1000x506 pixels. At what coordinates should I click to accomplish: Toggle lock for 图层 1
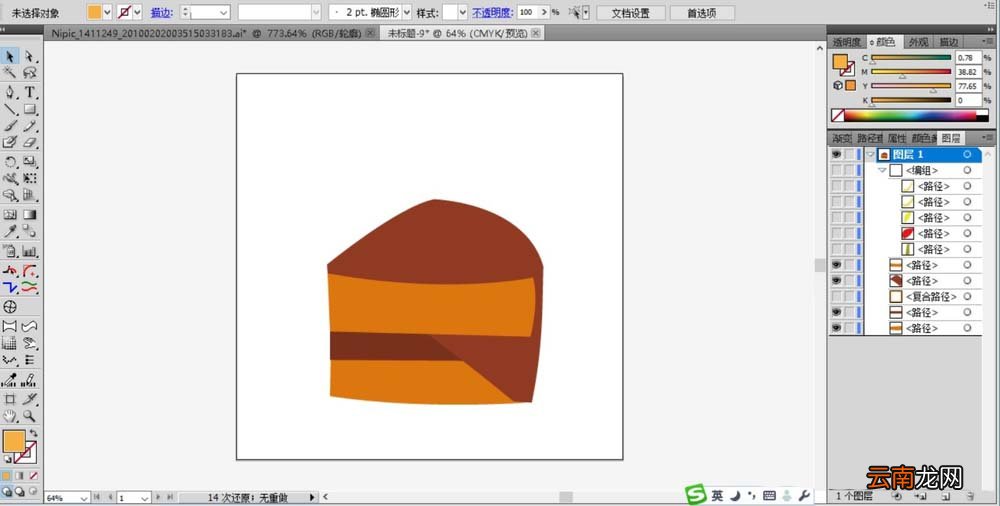click(849, 154)
